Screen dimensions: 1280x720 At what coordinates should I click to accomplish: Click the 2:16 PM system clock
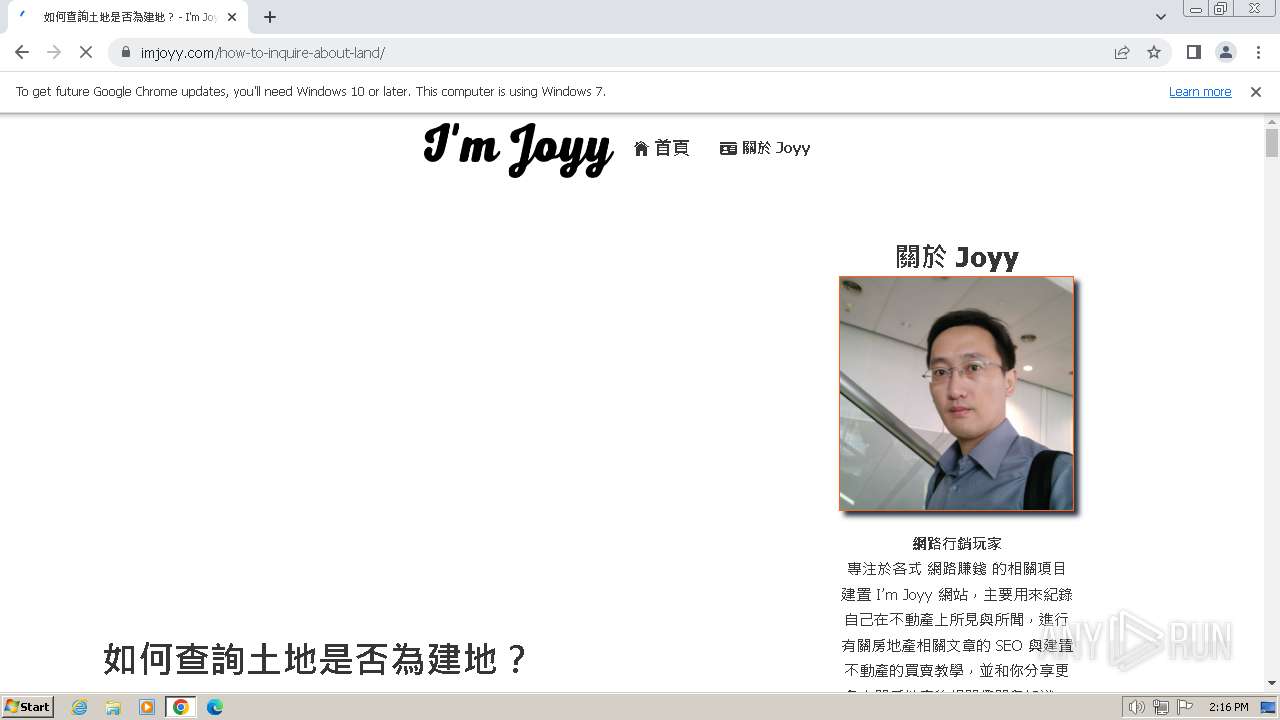[x=1228, y=707]
